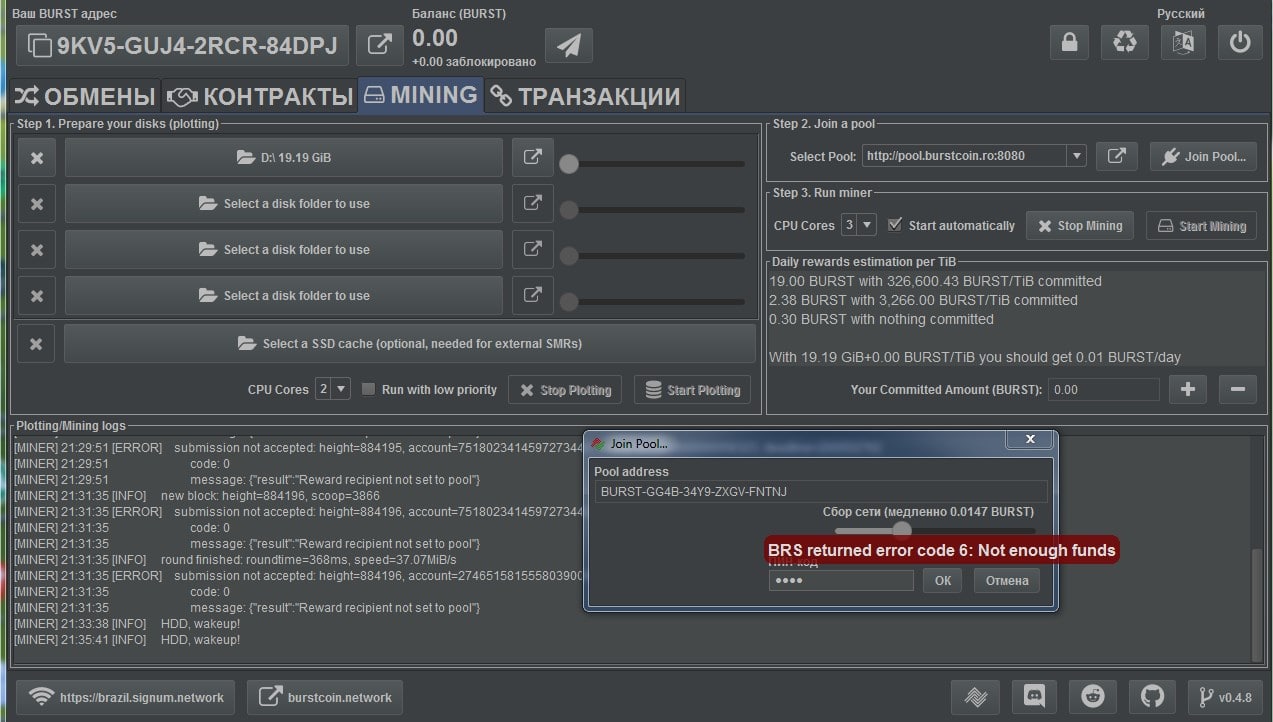
Task: Click the recycle arrows icon in the header
Action: pos(1125,43)
